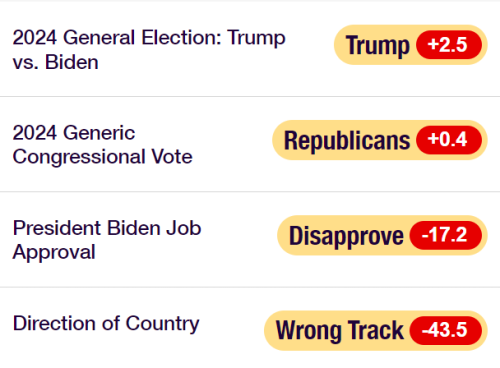Select the red -17.2 spread pill
Screen dimensions: 500x368
coord(446,235)
